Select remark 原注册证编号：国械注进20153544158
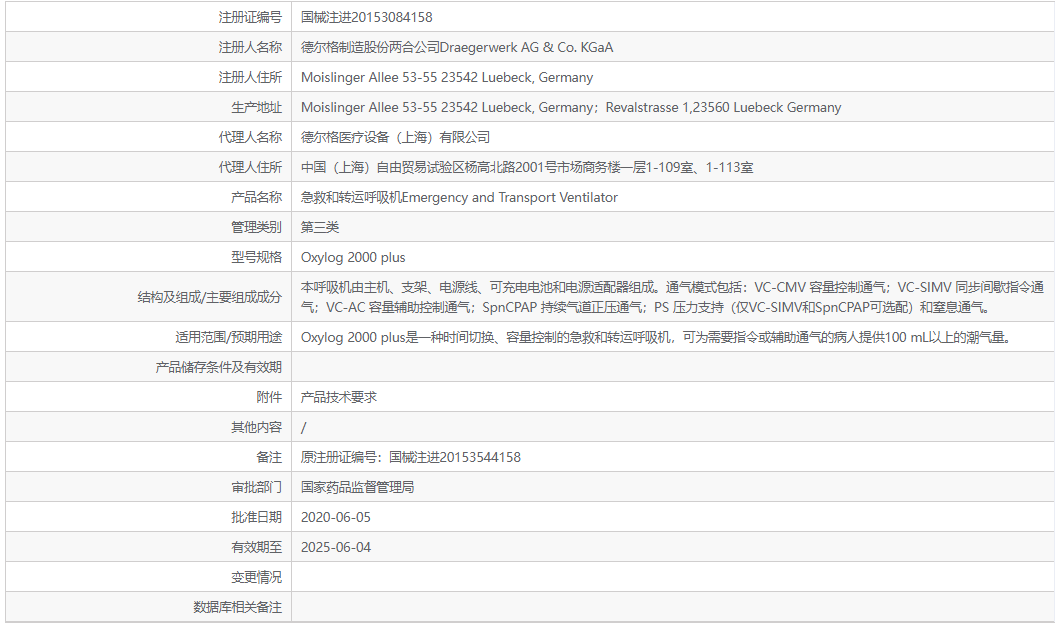This screenshot has height=625, width=1055. [410, 457]
